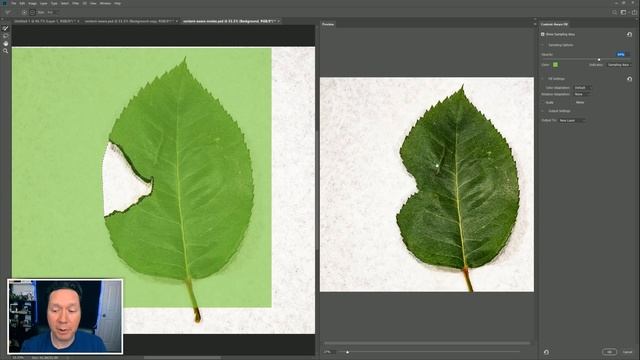Click the preview zoom percentage field

pos(329,352)
